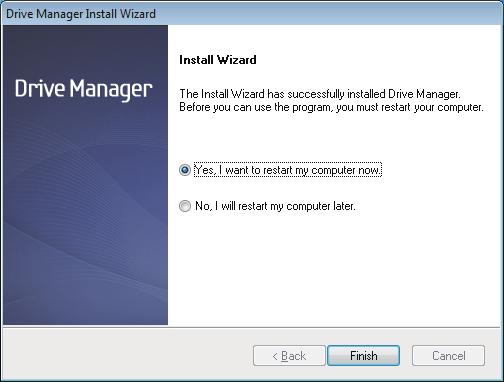
Task: Click the 'Yes, I want to restart my computer now' label
Action: pos(288,170)
